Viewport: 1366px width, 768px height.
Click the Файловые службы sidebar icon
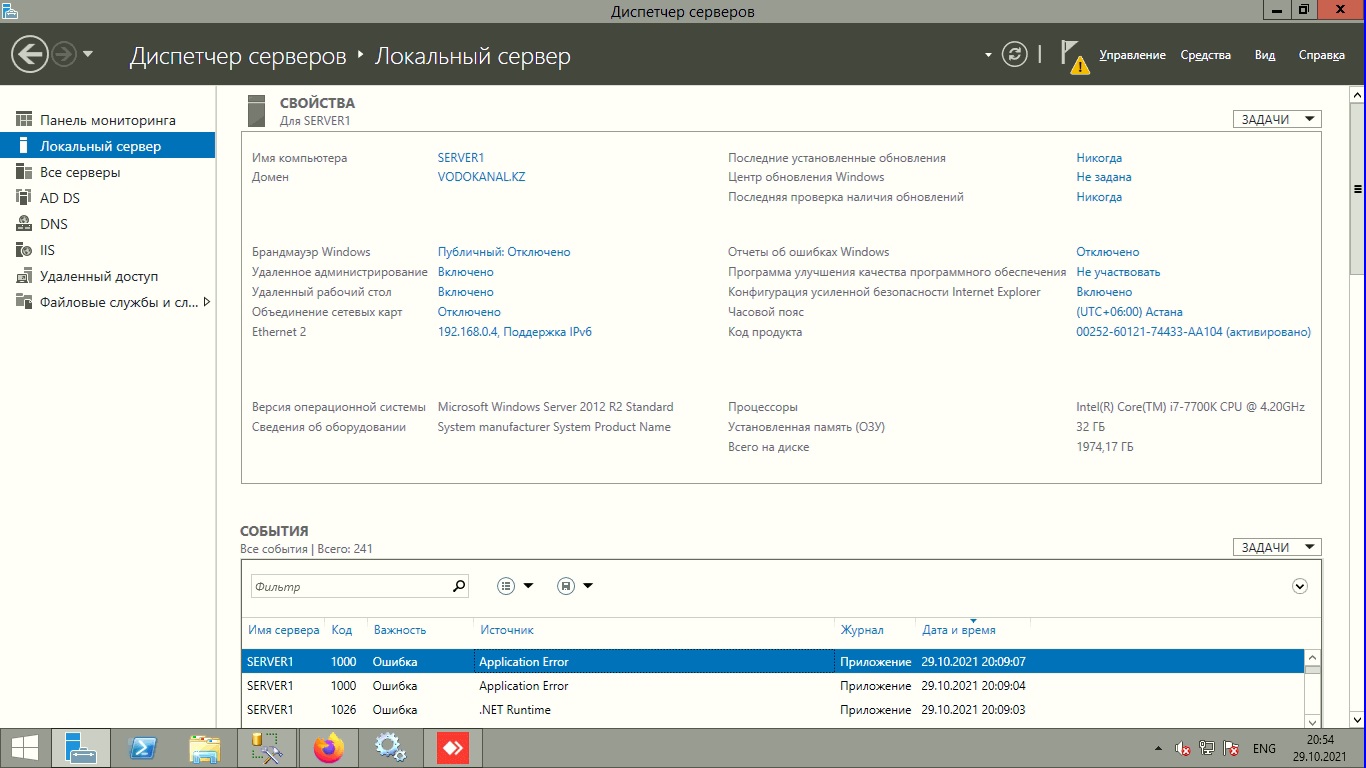point(24,302)
